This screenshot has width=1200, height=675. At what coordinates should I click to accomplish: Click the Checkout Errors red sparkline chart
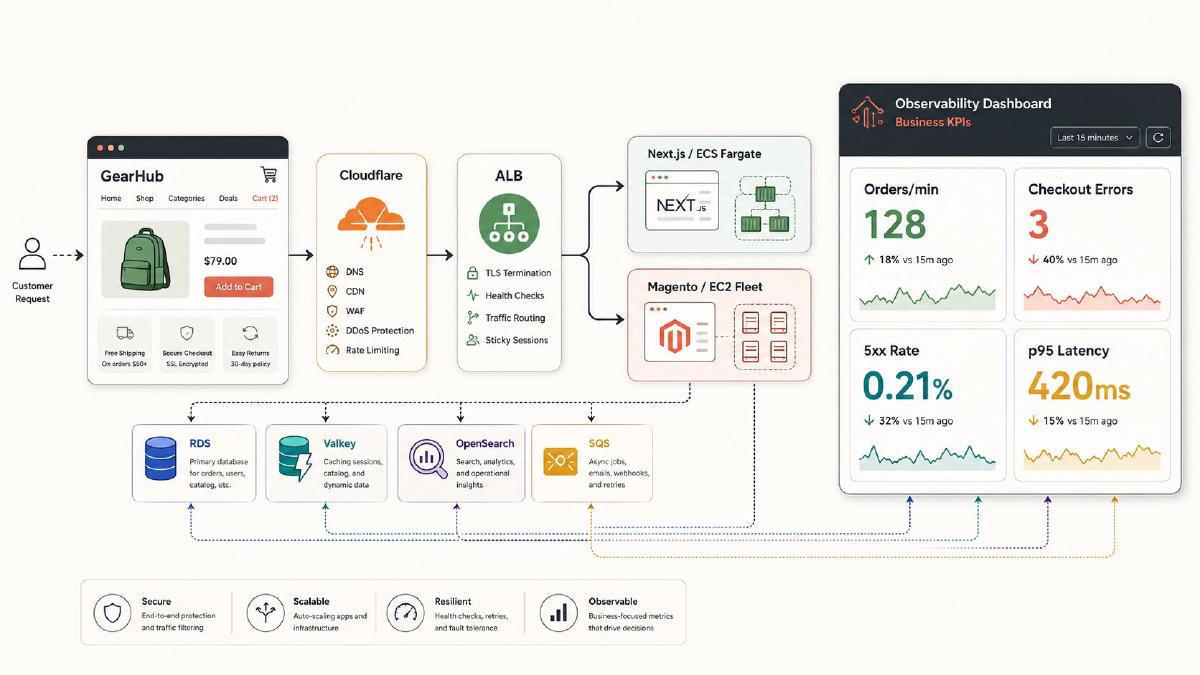coord(1093,297)
